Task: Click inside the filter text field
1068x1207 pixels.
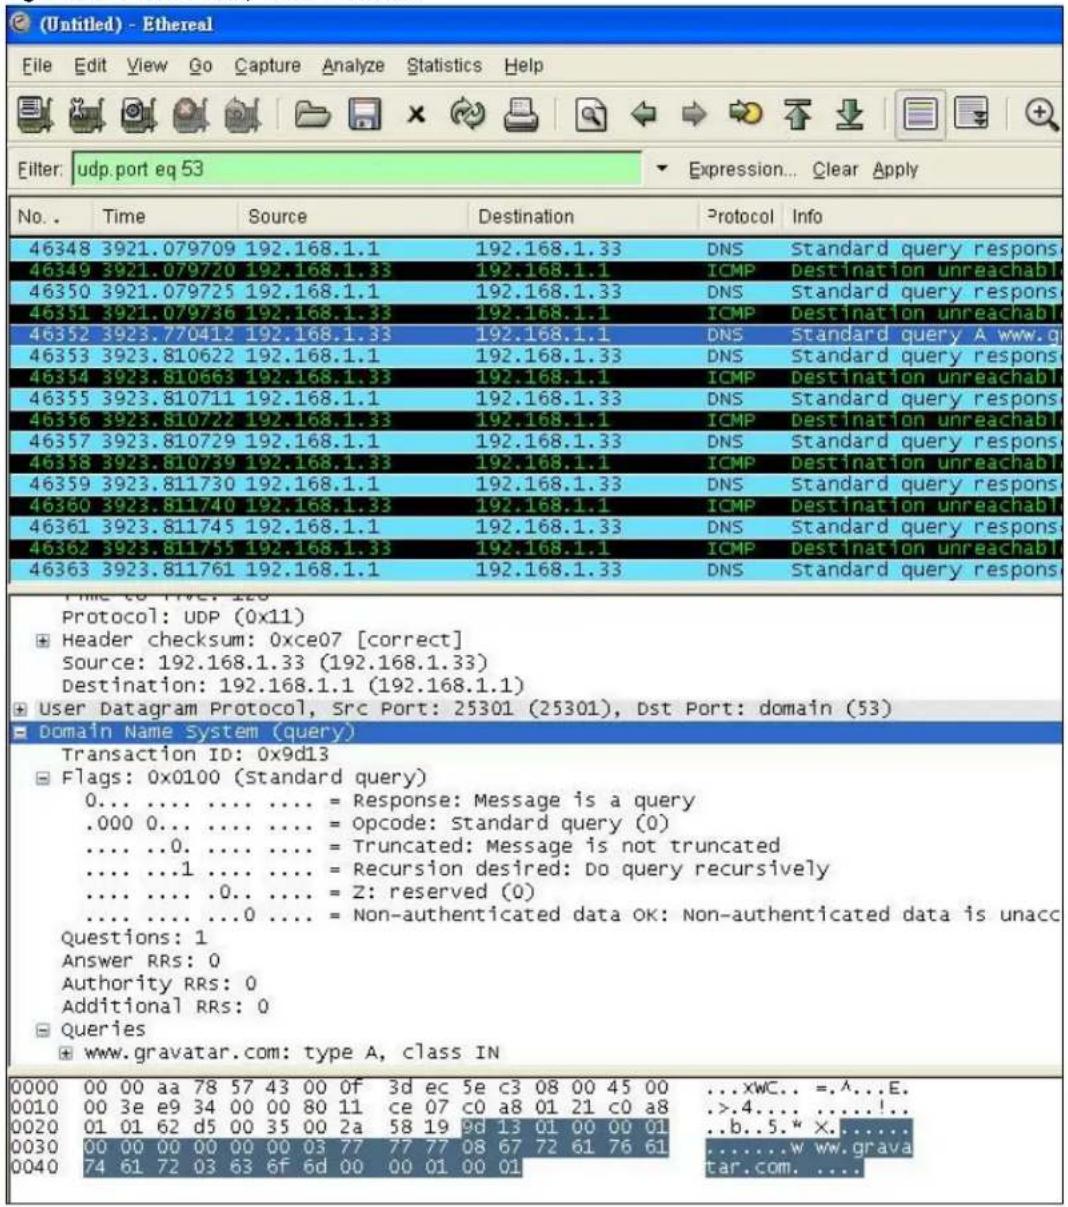Action: click(357, 169)
